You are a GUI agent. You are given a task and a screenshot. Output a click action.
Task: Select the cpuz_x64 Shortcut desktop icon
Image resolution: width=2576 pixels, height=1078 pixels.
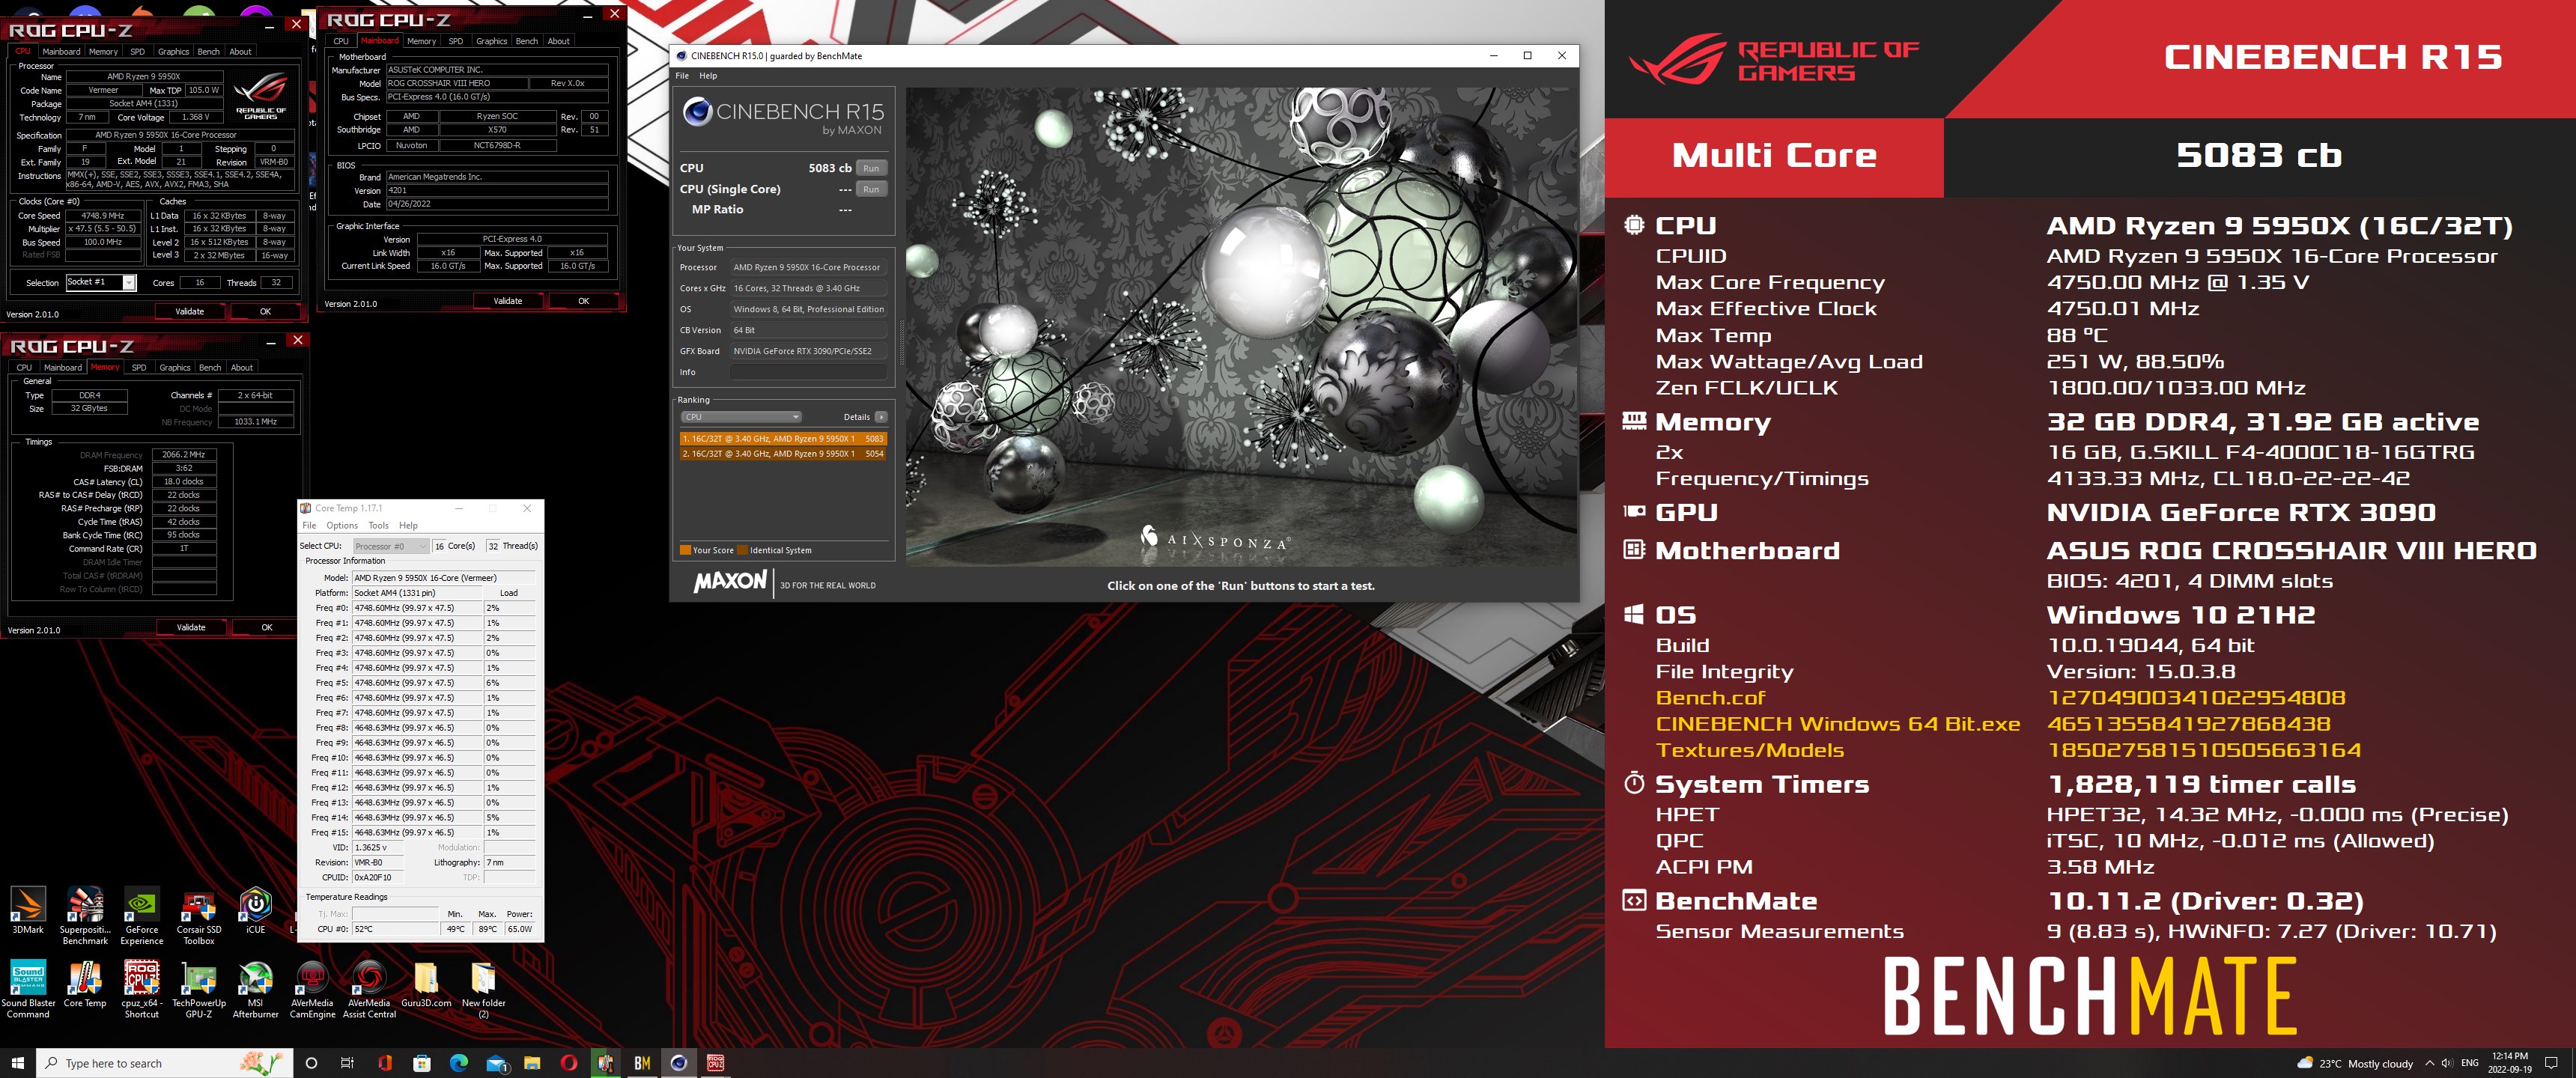[142, 989]
